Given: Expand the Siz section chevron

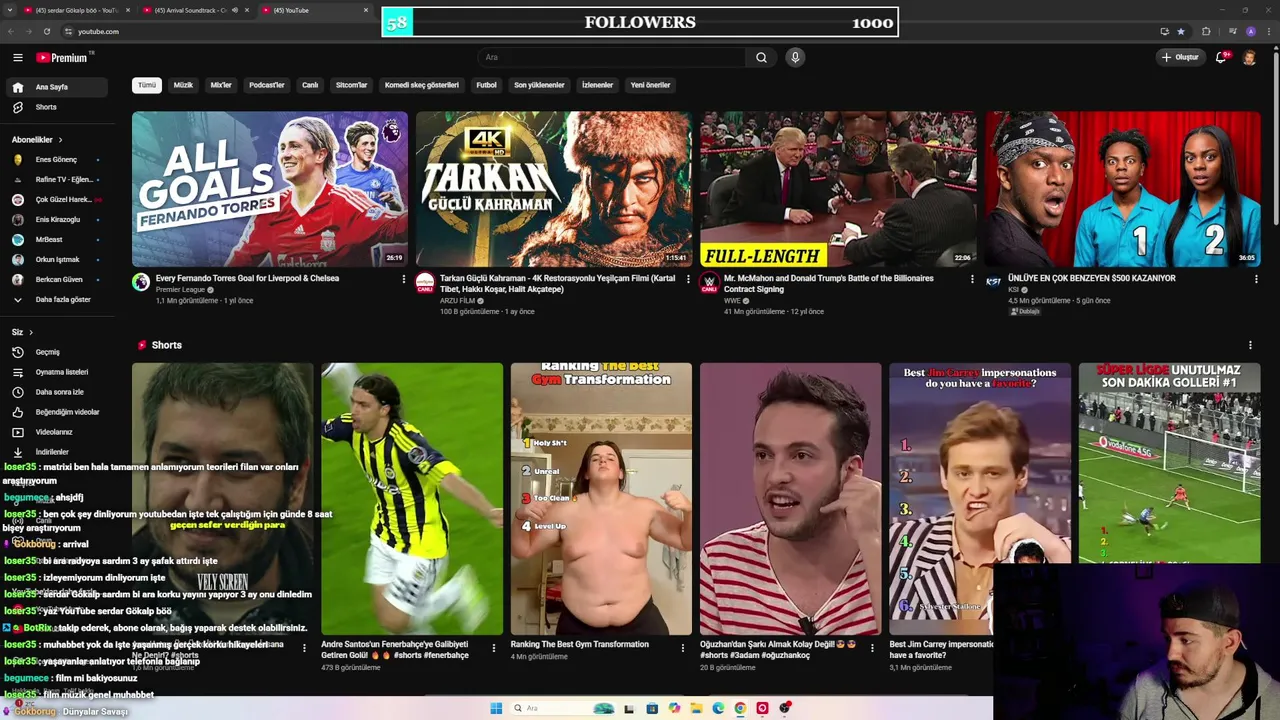Looking at the screenshot, I should click(31, 332).
